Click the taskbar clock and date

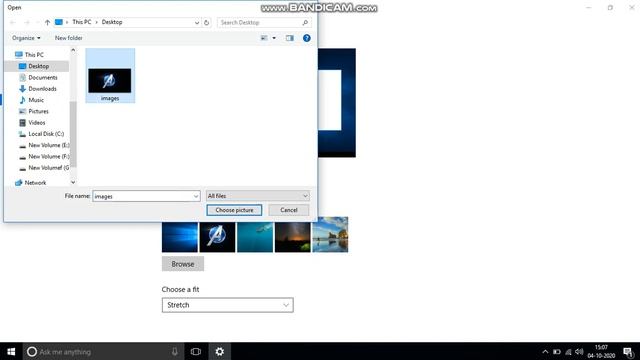pos(601,351)
